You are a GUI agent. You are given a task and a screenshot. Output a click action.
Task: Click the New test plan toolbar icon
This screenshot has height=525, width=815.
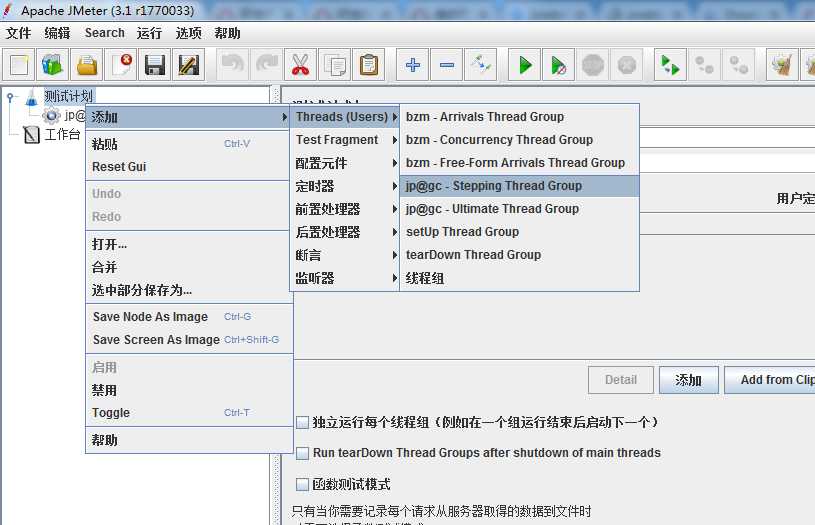click(x=19, y=65)
